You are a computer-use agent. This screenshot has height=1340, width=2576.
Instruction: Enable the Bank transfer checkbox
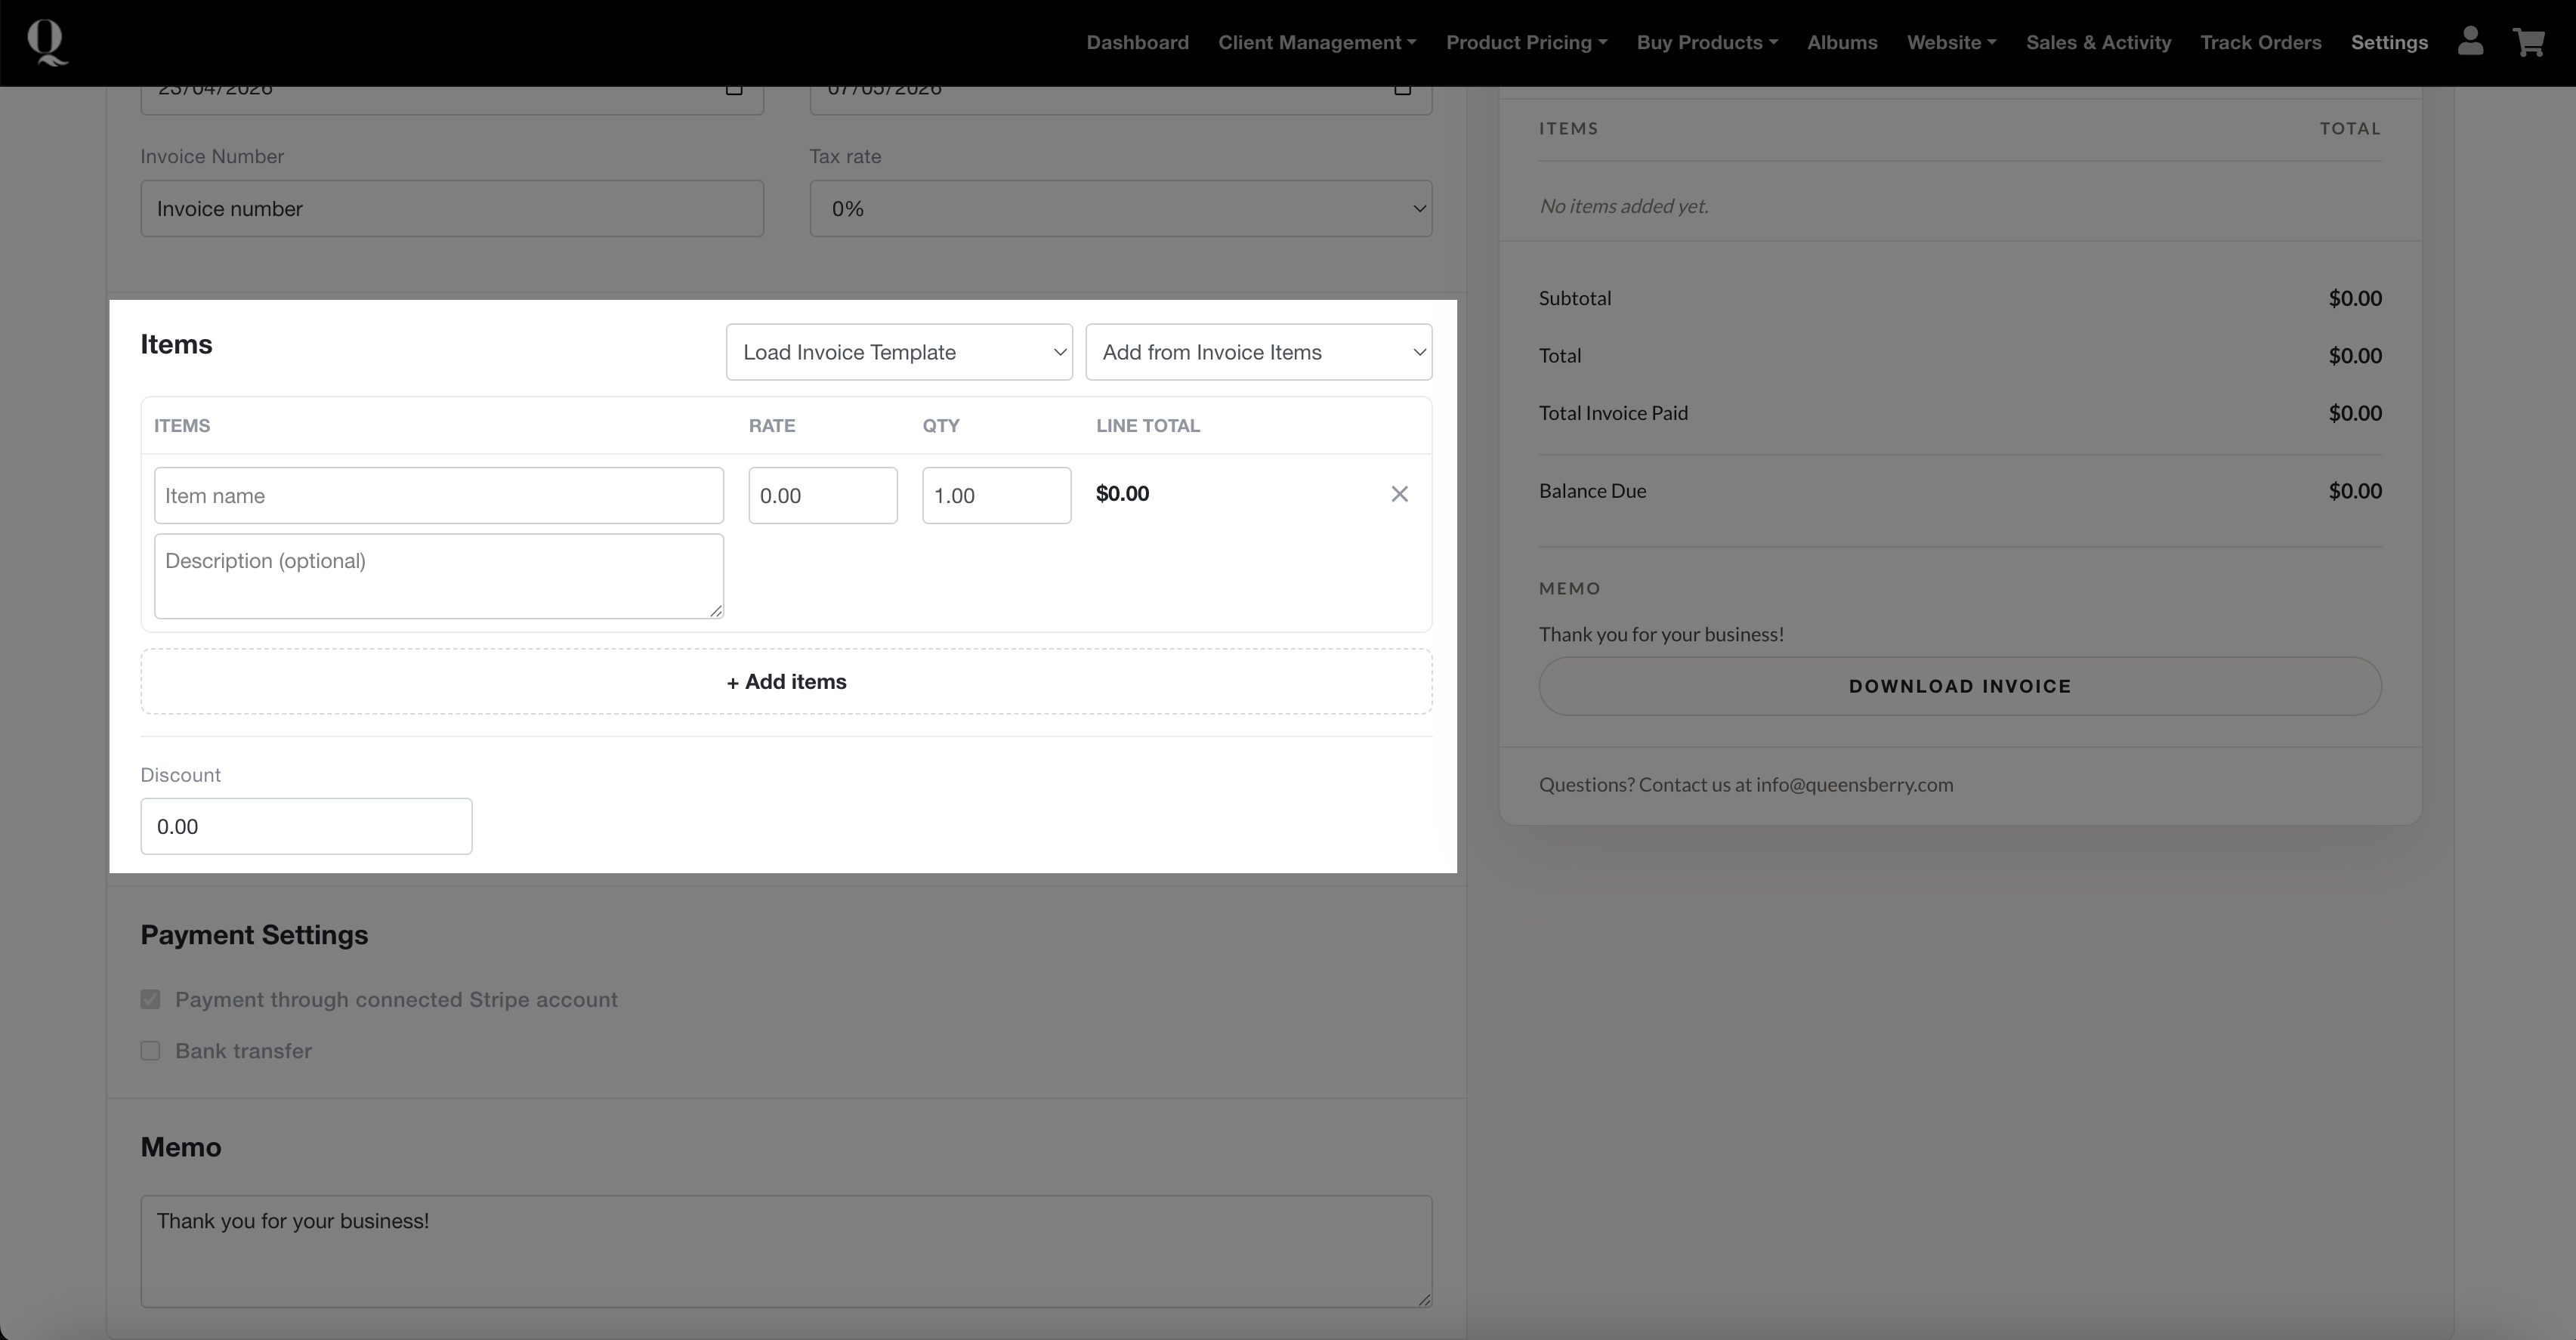(x=150, y=1051)
